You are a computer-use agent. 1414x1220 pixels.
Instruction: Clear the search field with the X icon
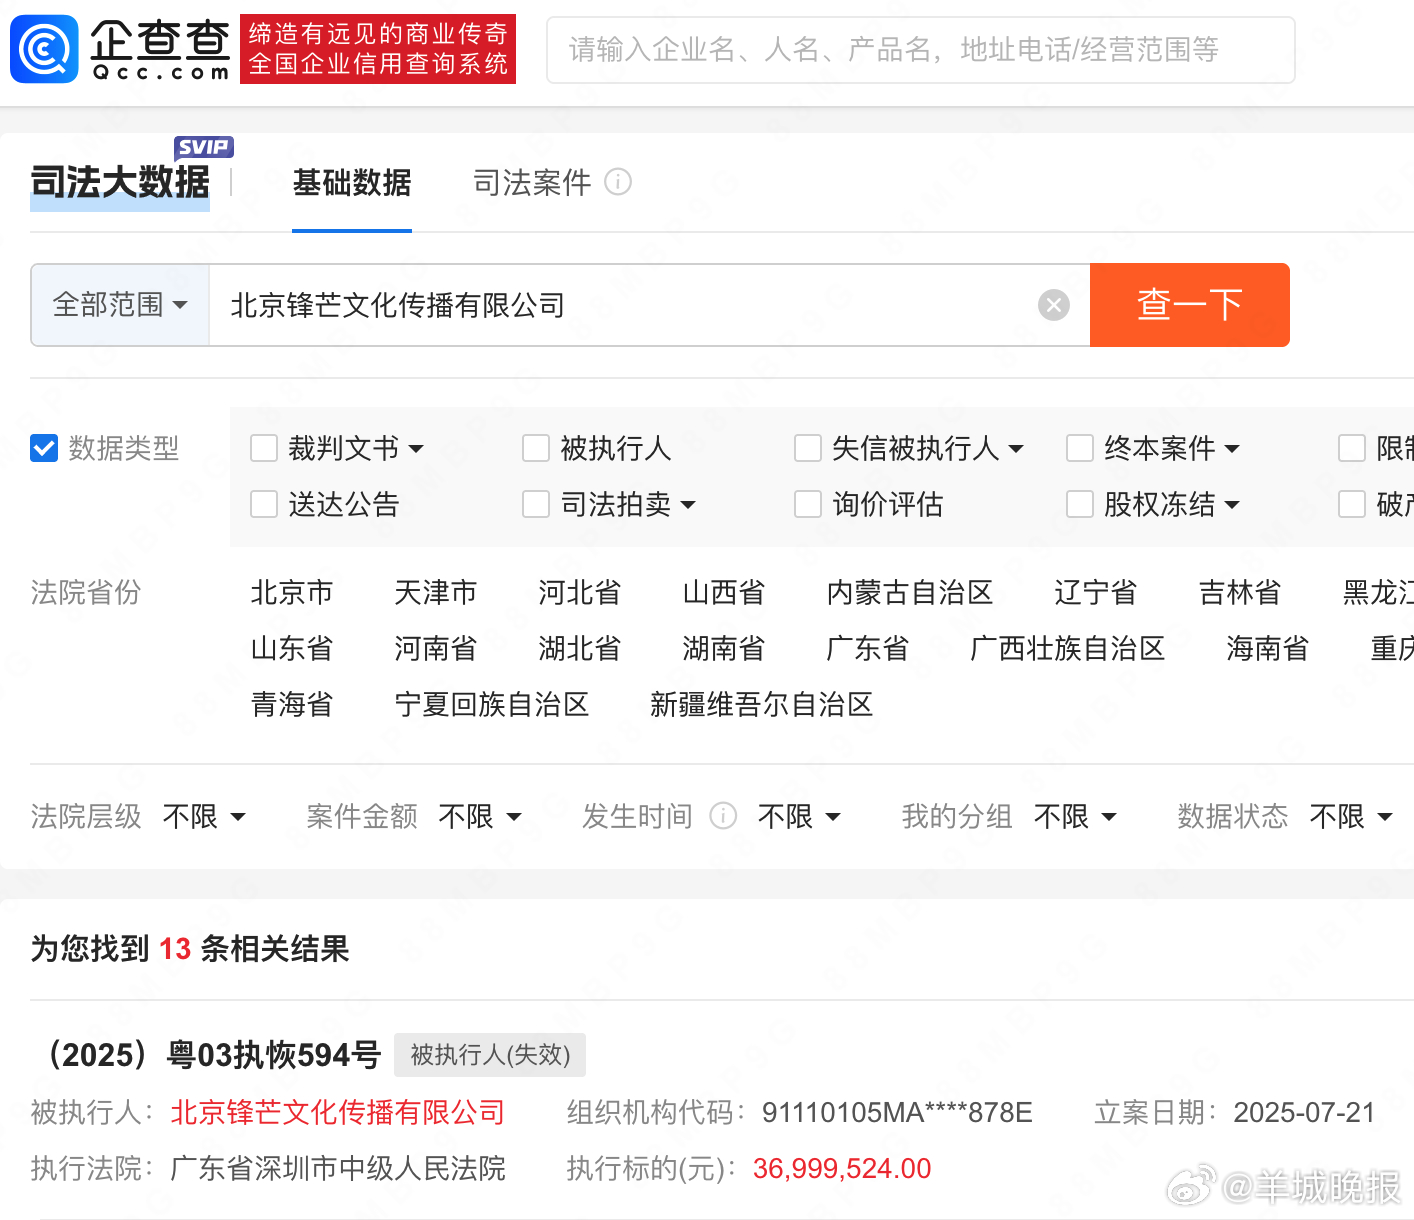[x=1053, y=305]
